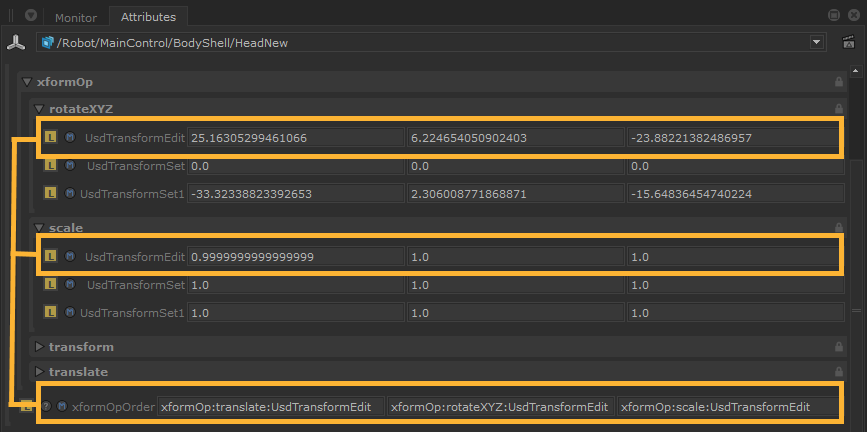Open the location path dropdown arrow

[817, 42]
